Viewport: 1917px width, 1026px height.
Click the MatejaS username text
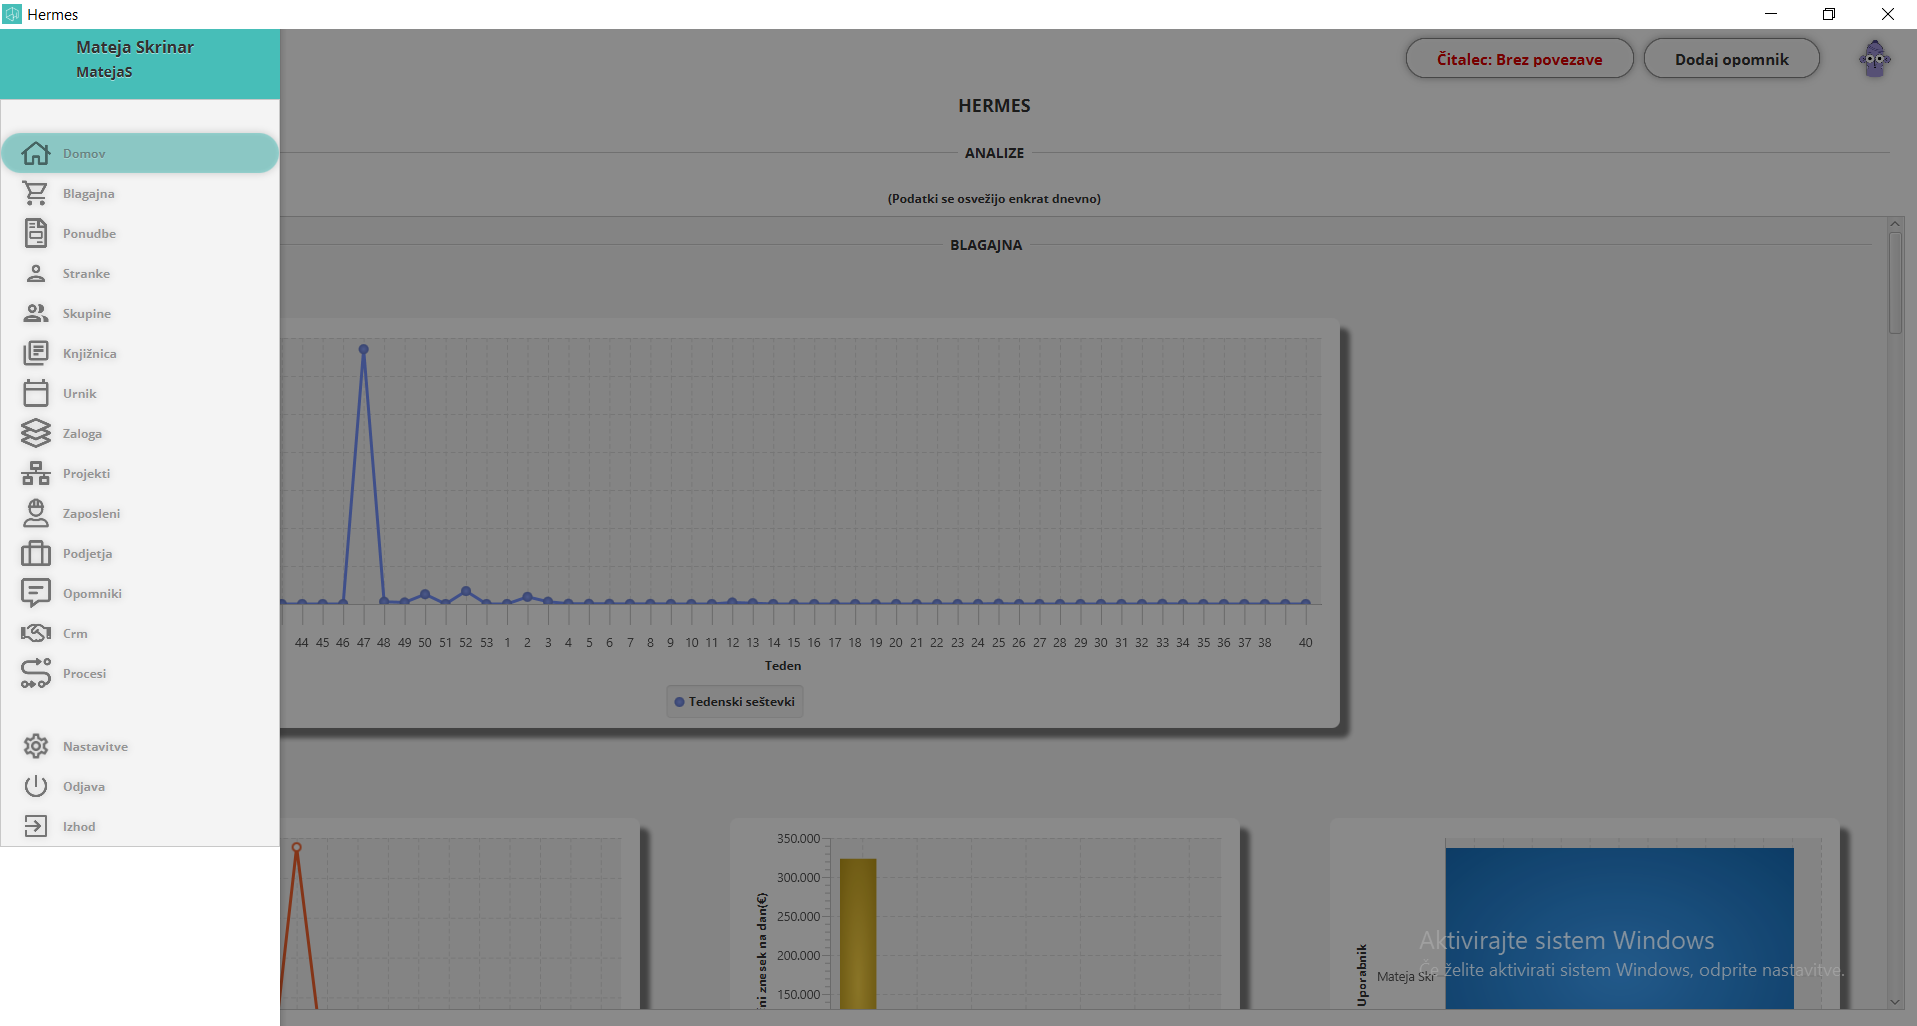(x=104, y=72)
